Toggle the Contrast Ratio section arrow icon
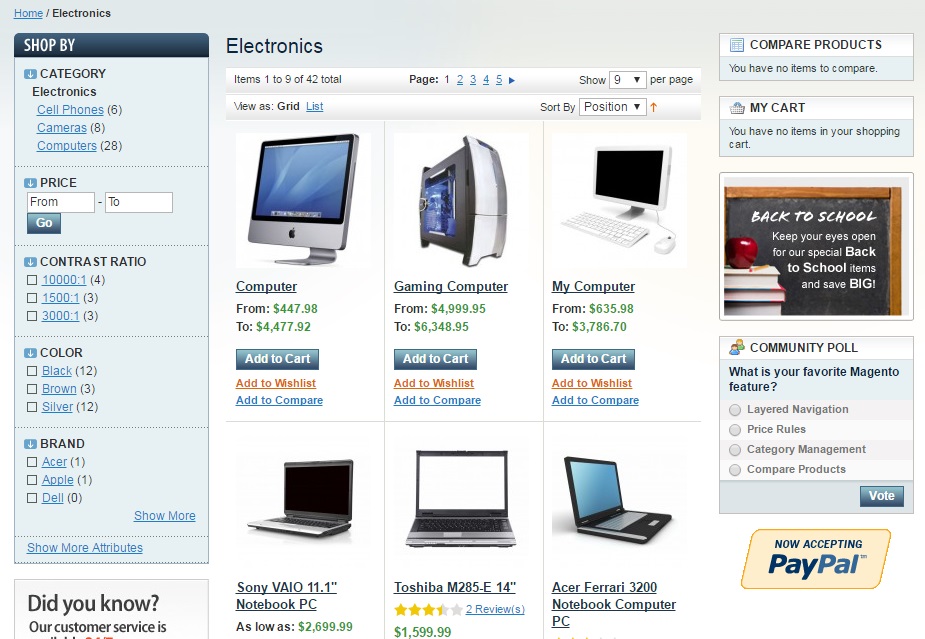925x639 pixels. pyautogui.click(x=30, y=262)
